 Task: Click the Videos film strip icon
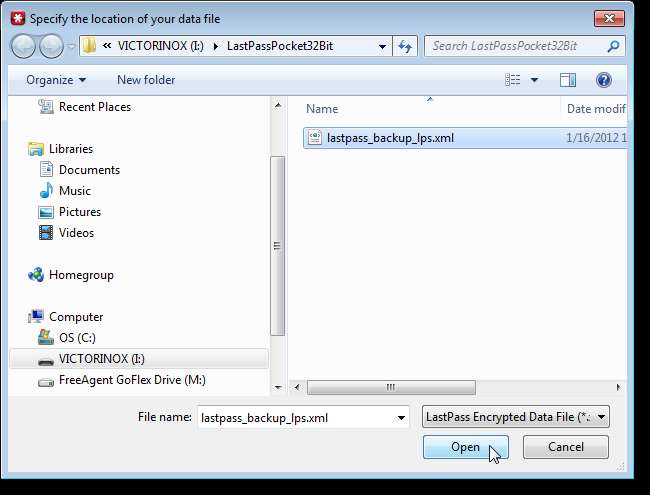[46, 233]
